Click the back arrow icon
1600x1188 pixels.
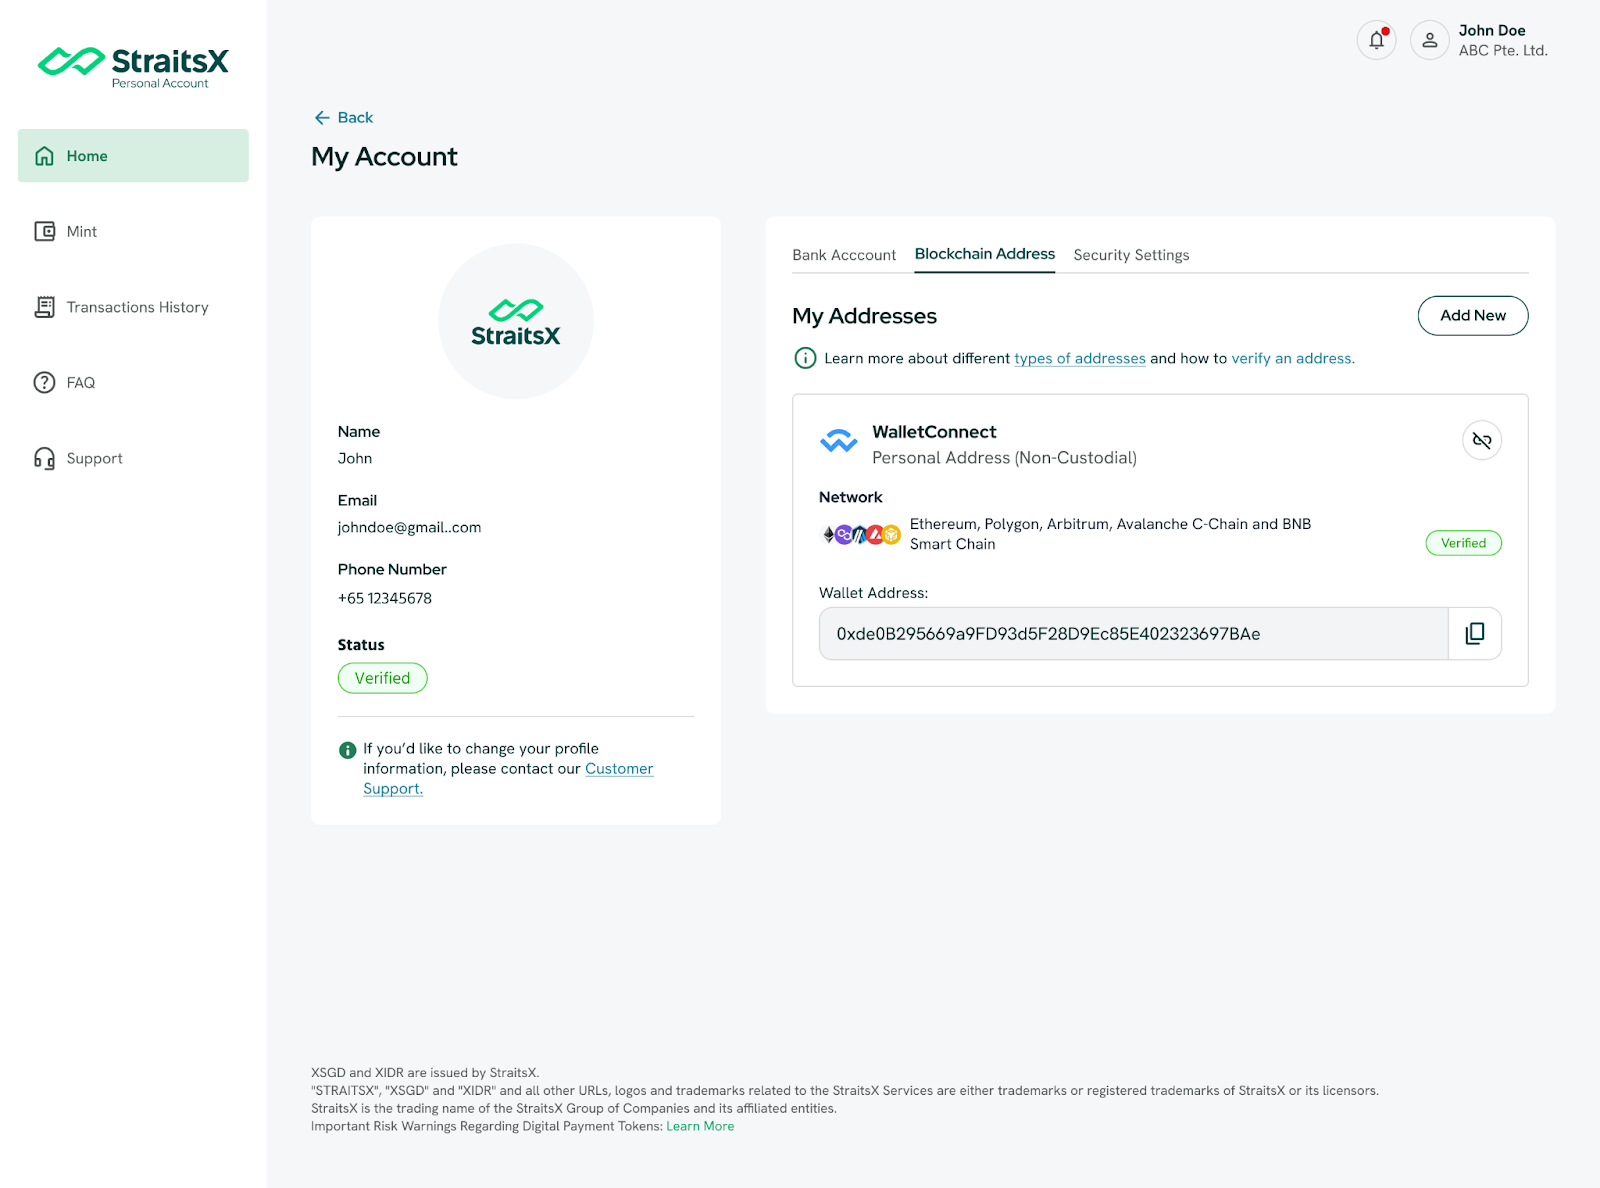tap(322, 118)
